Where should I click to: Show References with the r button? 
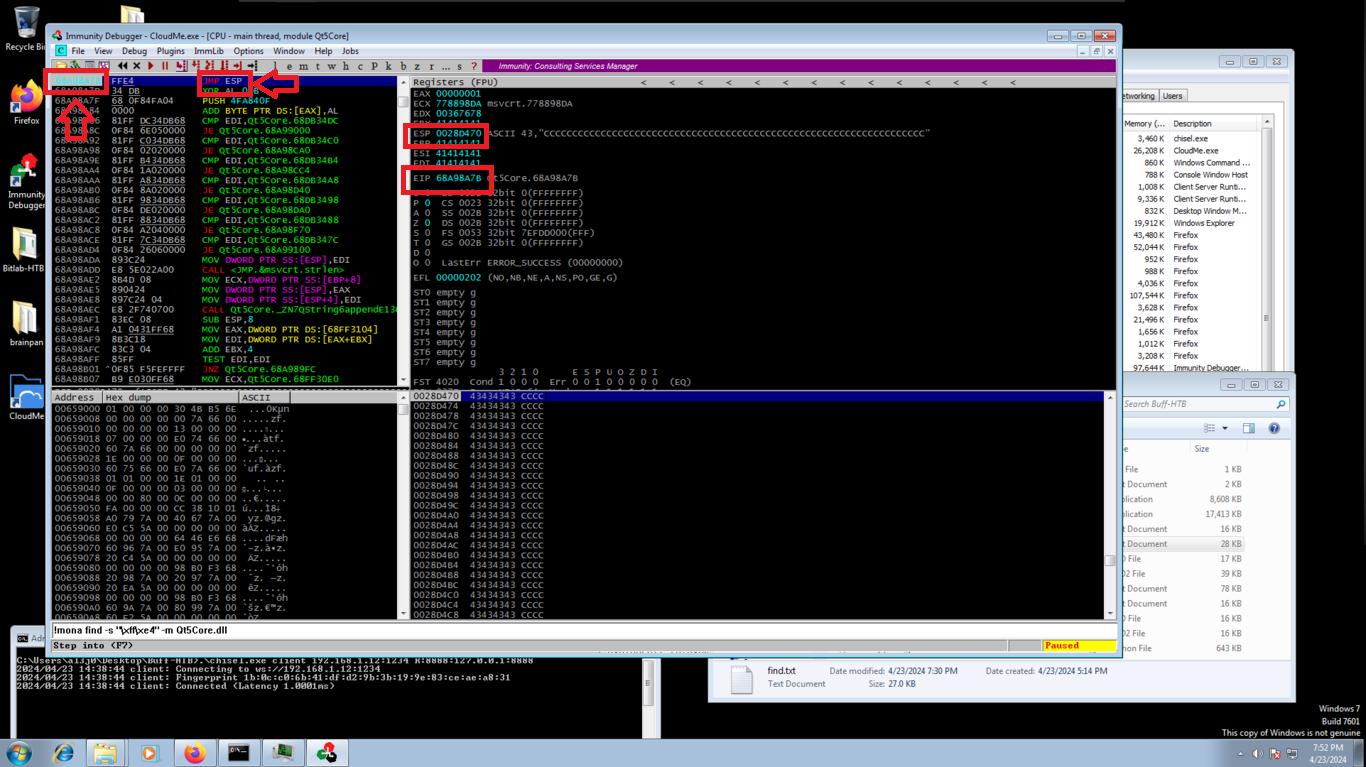coord(431,66)
